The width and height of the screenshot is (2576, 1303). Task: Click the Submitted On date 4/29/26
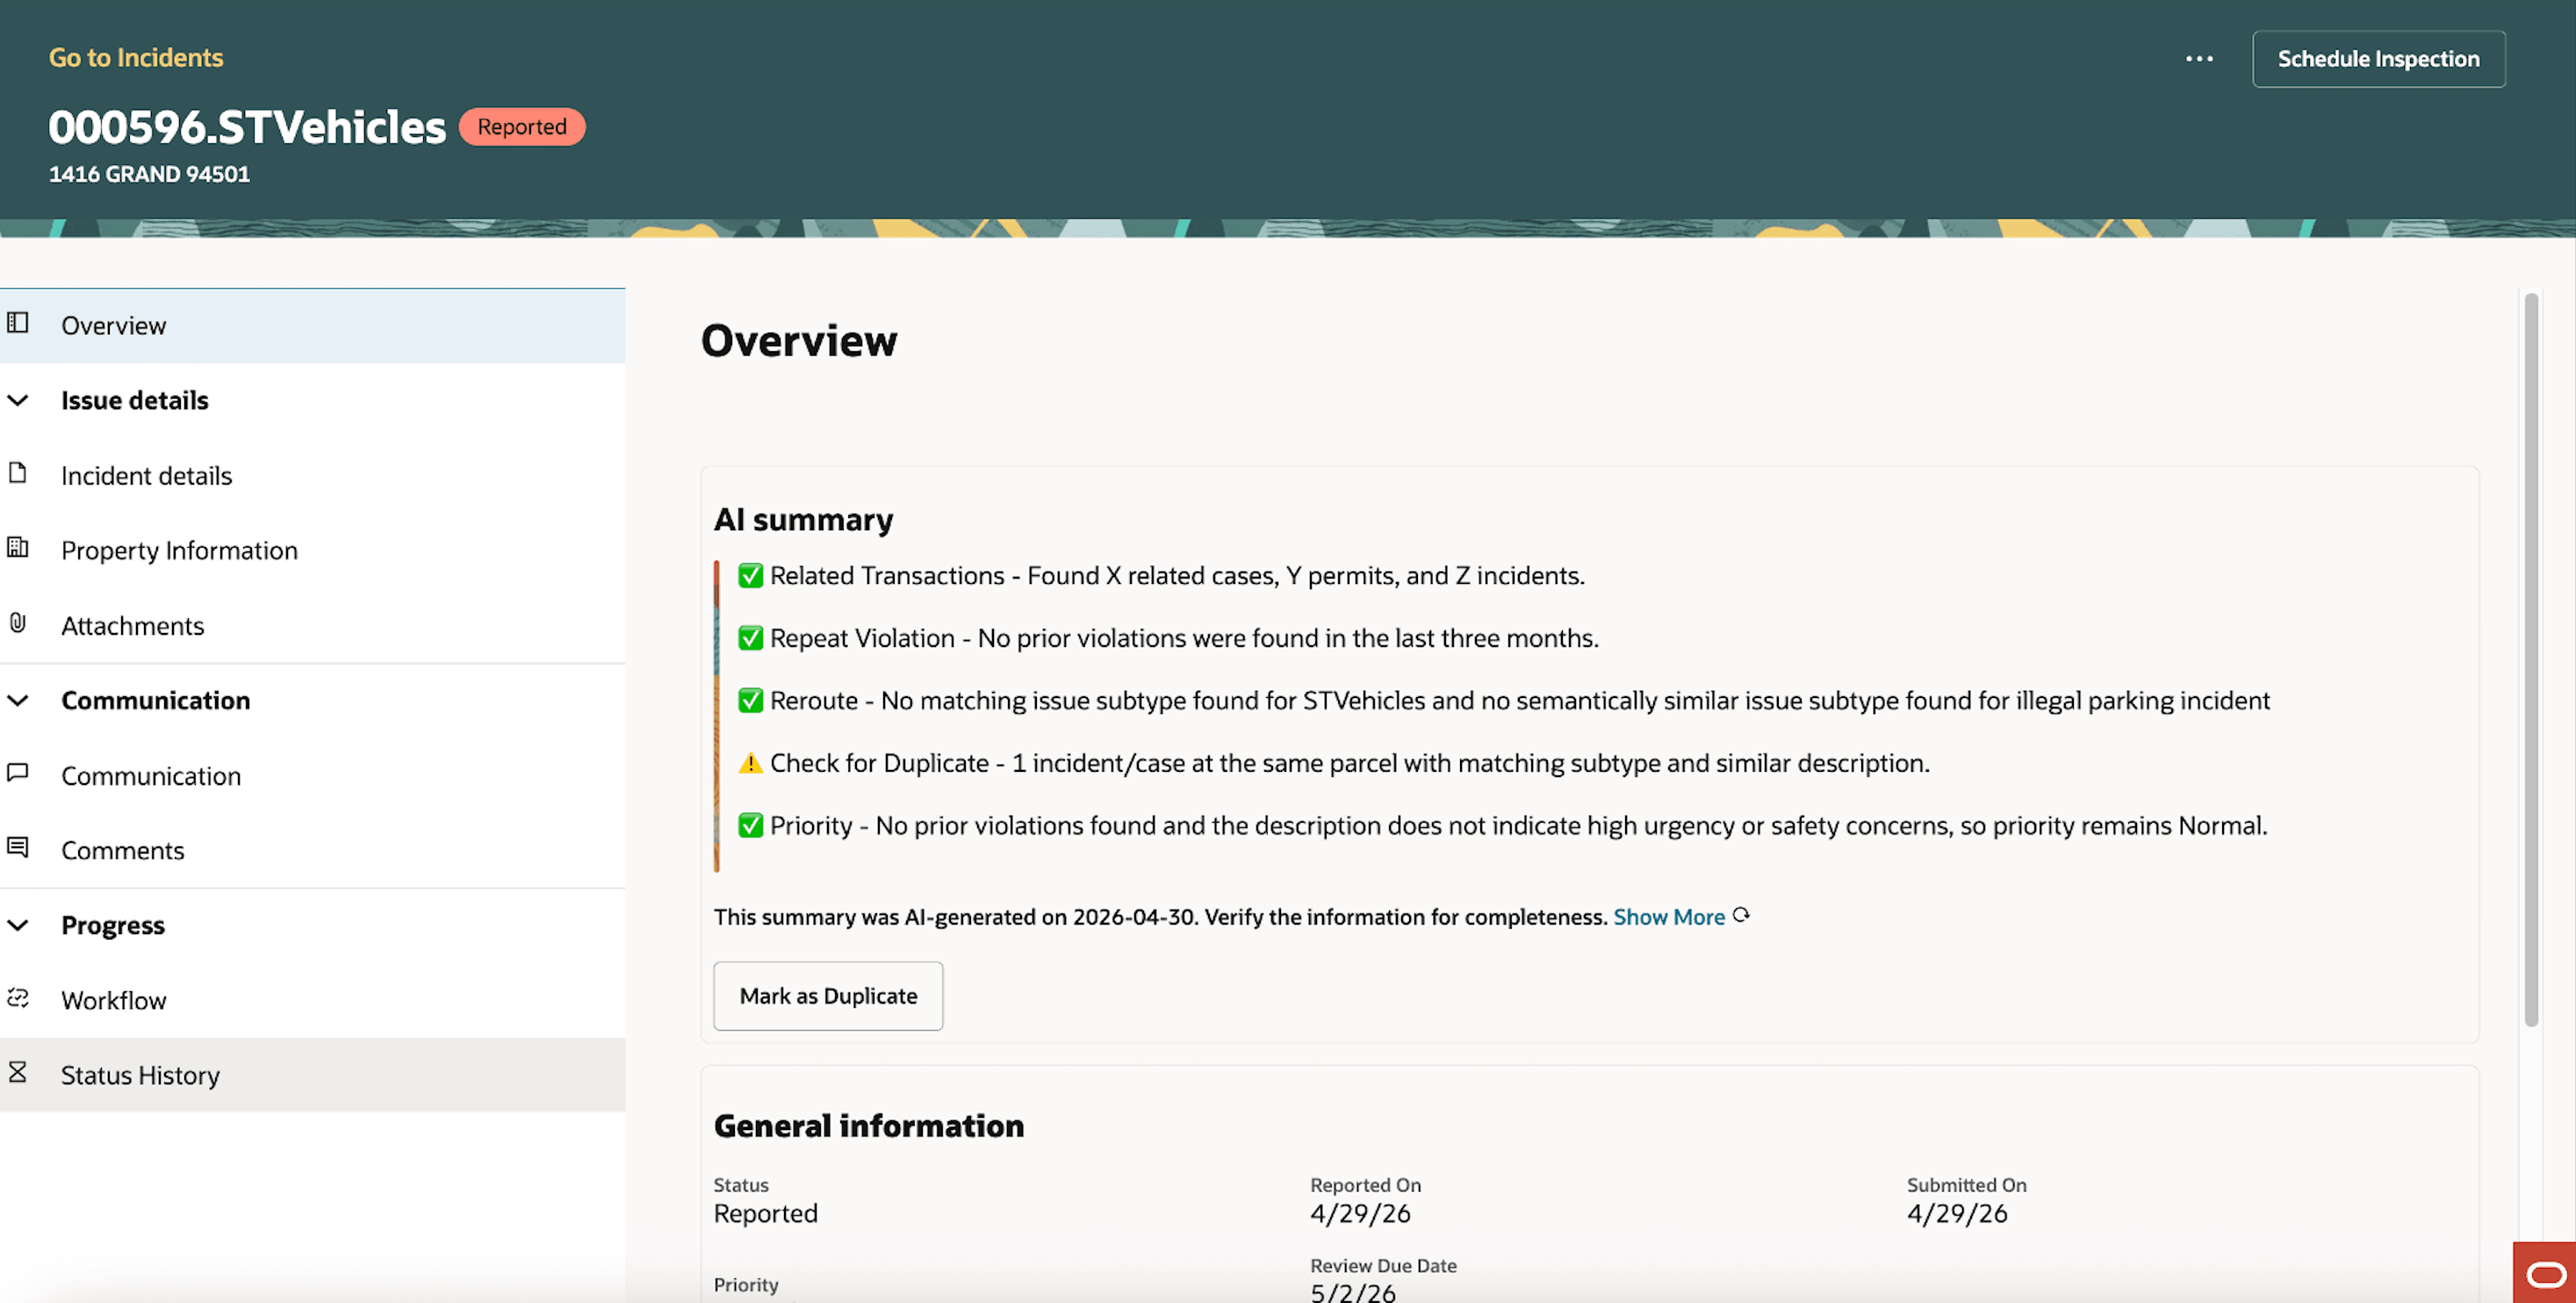click(x=1956, y=1214)
